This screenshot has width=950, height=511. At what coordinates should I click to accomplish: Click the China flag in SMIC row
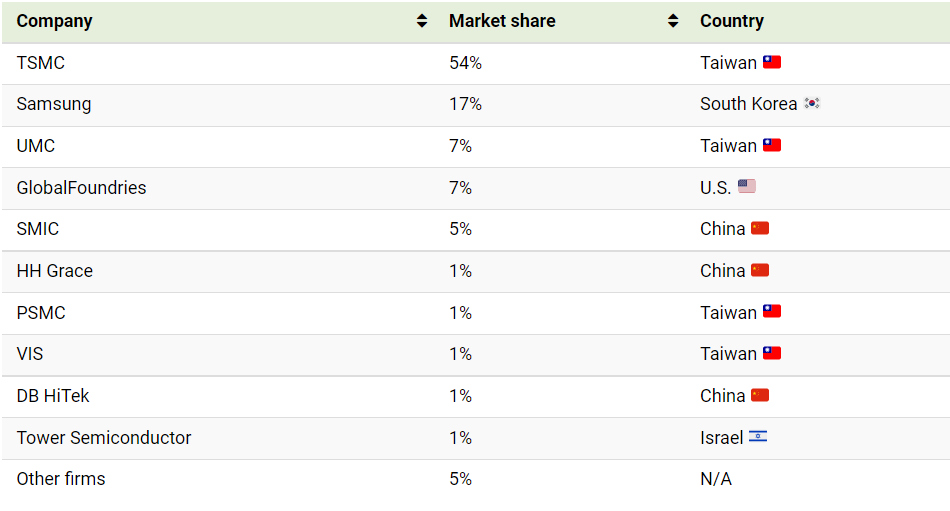pyautogui.click(x=760, y=228)
